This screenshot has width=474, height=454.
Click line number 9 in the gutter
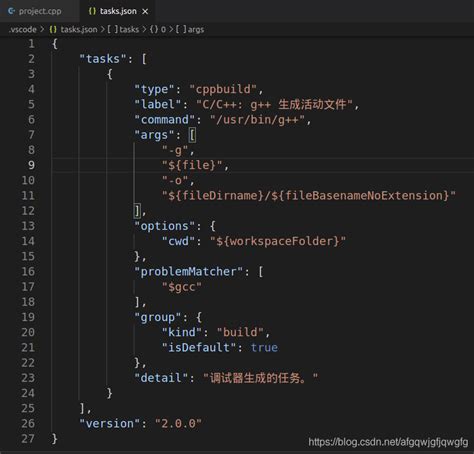(x=31, y=165)
